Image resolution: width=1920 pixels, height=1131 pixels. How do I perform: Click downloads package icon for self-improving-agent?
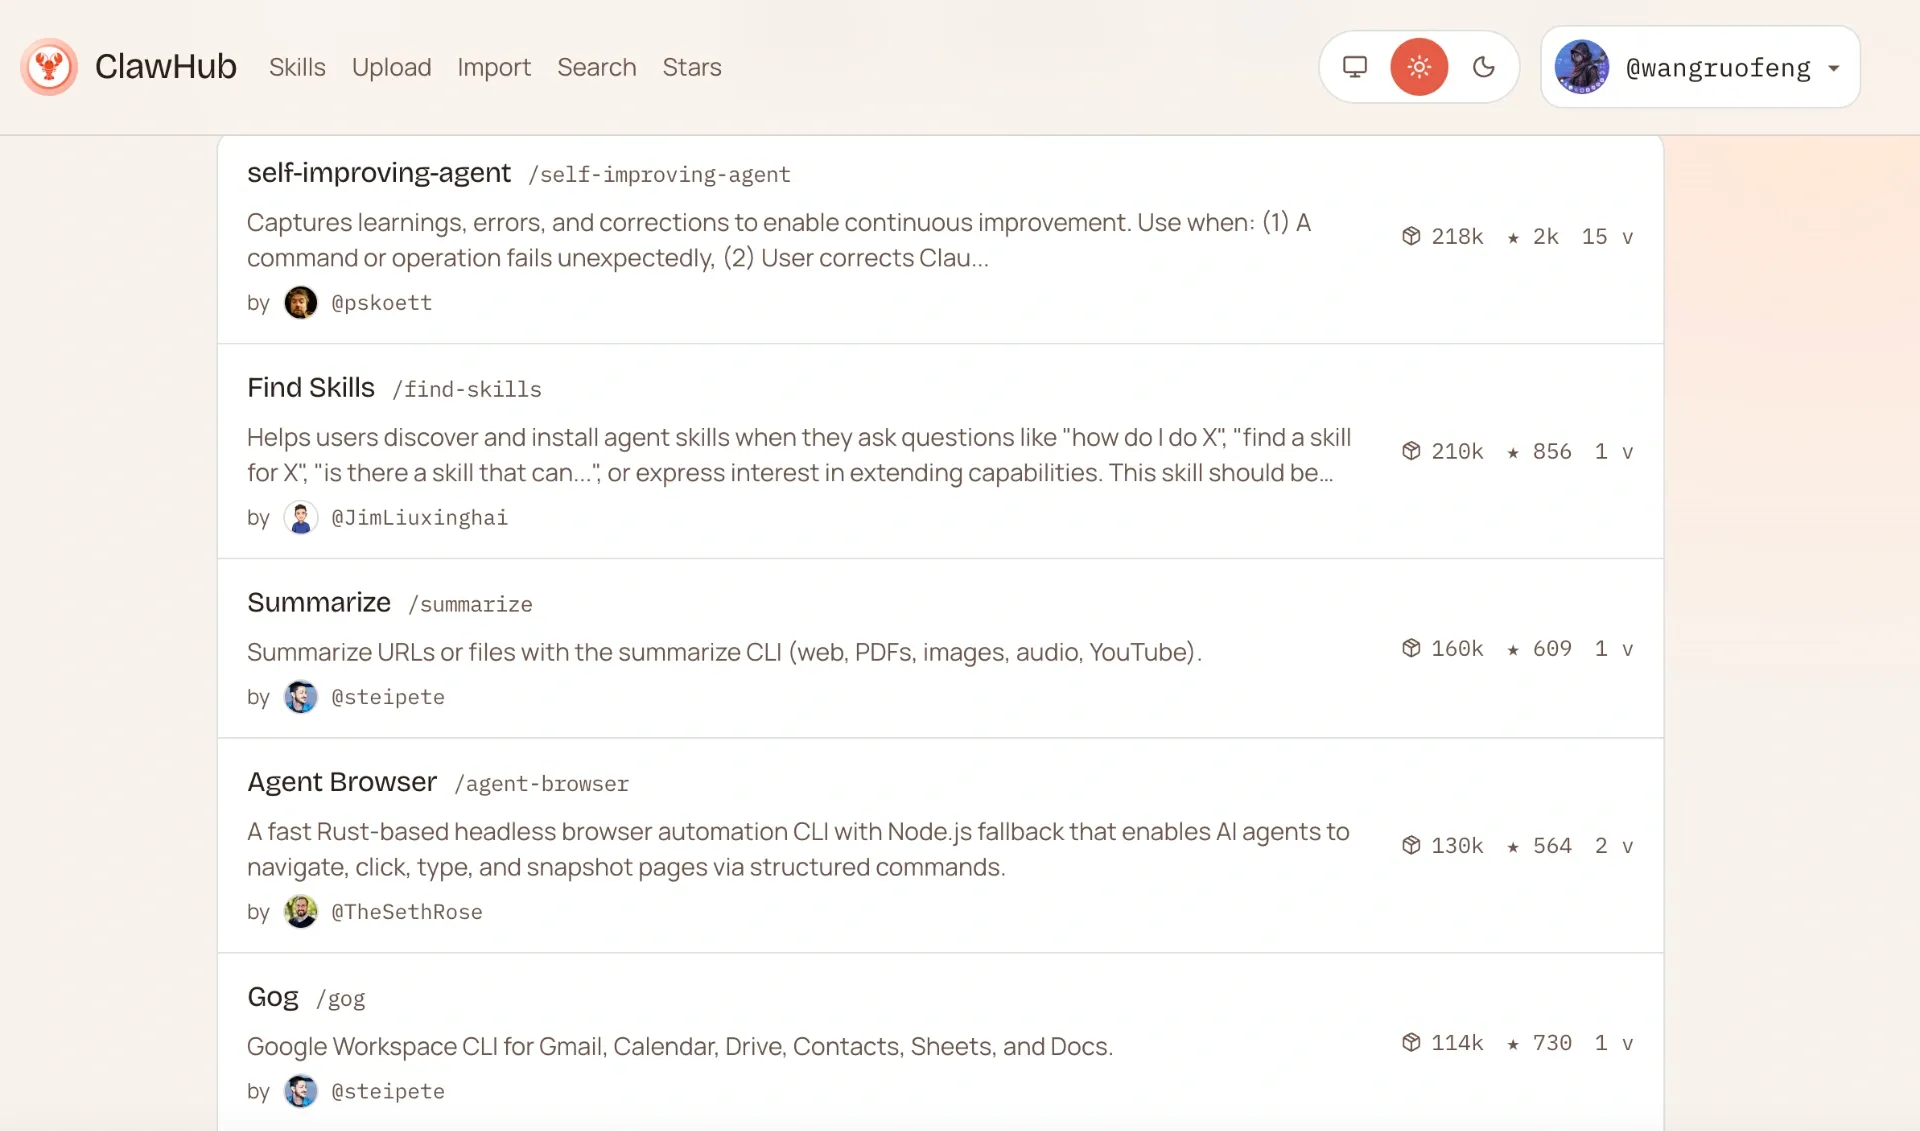pyautogui.click(x=1411, y=236)
